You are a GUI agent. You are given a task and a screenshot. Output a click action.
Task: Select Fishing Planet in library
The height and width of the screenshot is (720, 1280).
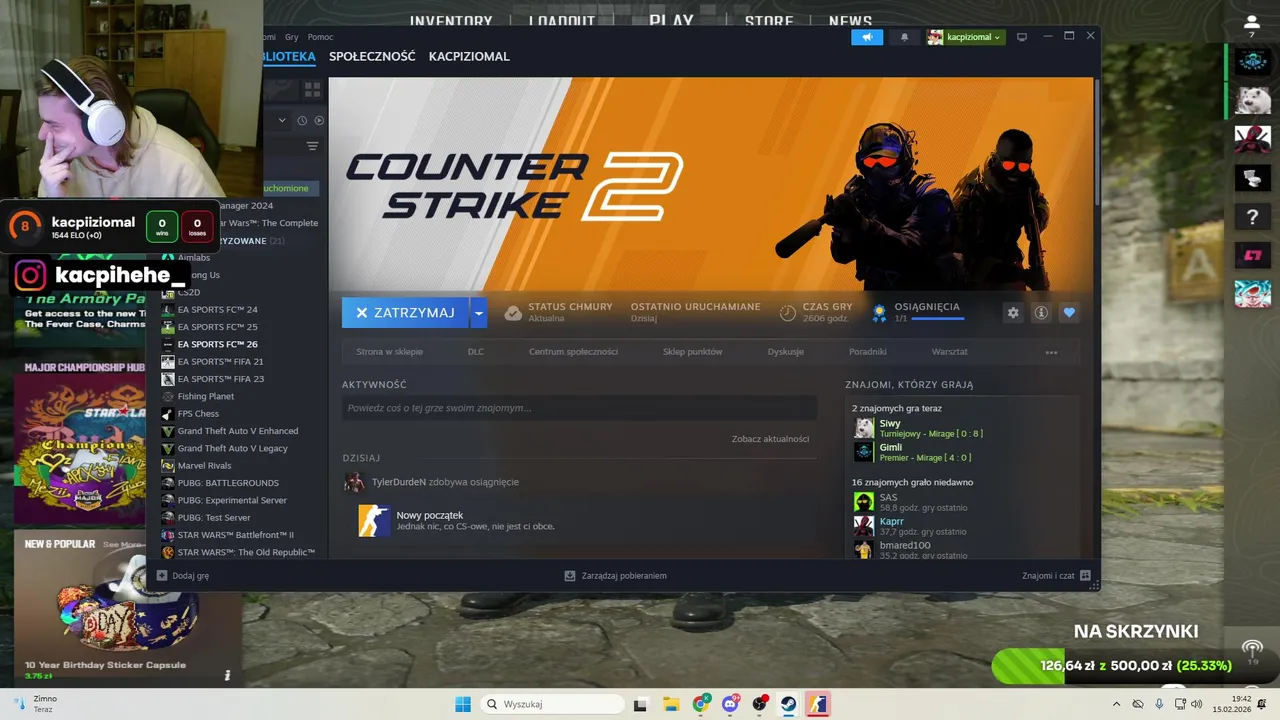[x=205, y=396]
